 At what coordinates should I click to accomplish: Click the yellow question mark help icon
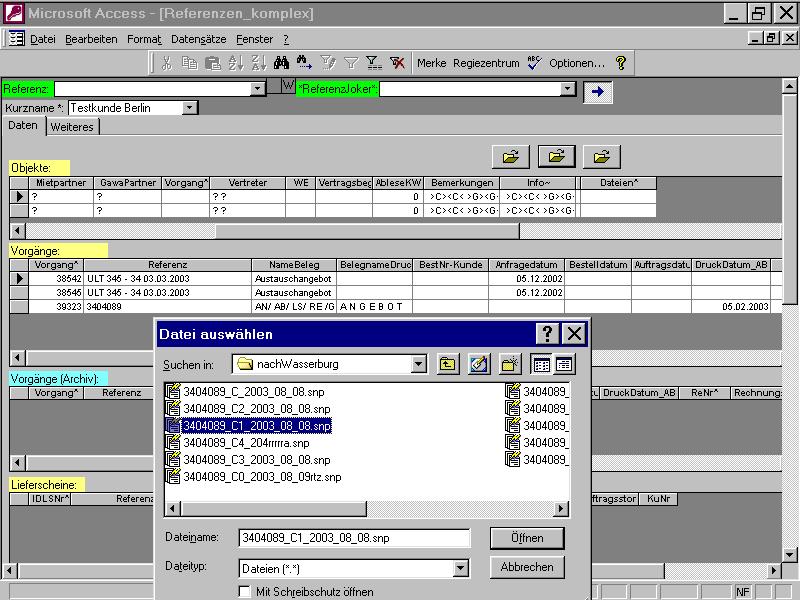click(x=621, y=62)
